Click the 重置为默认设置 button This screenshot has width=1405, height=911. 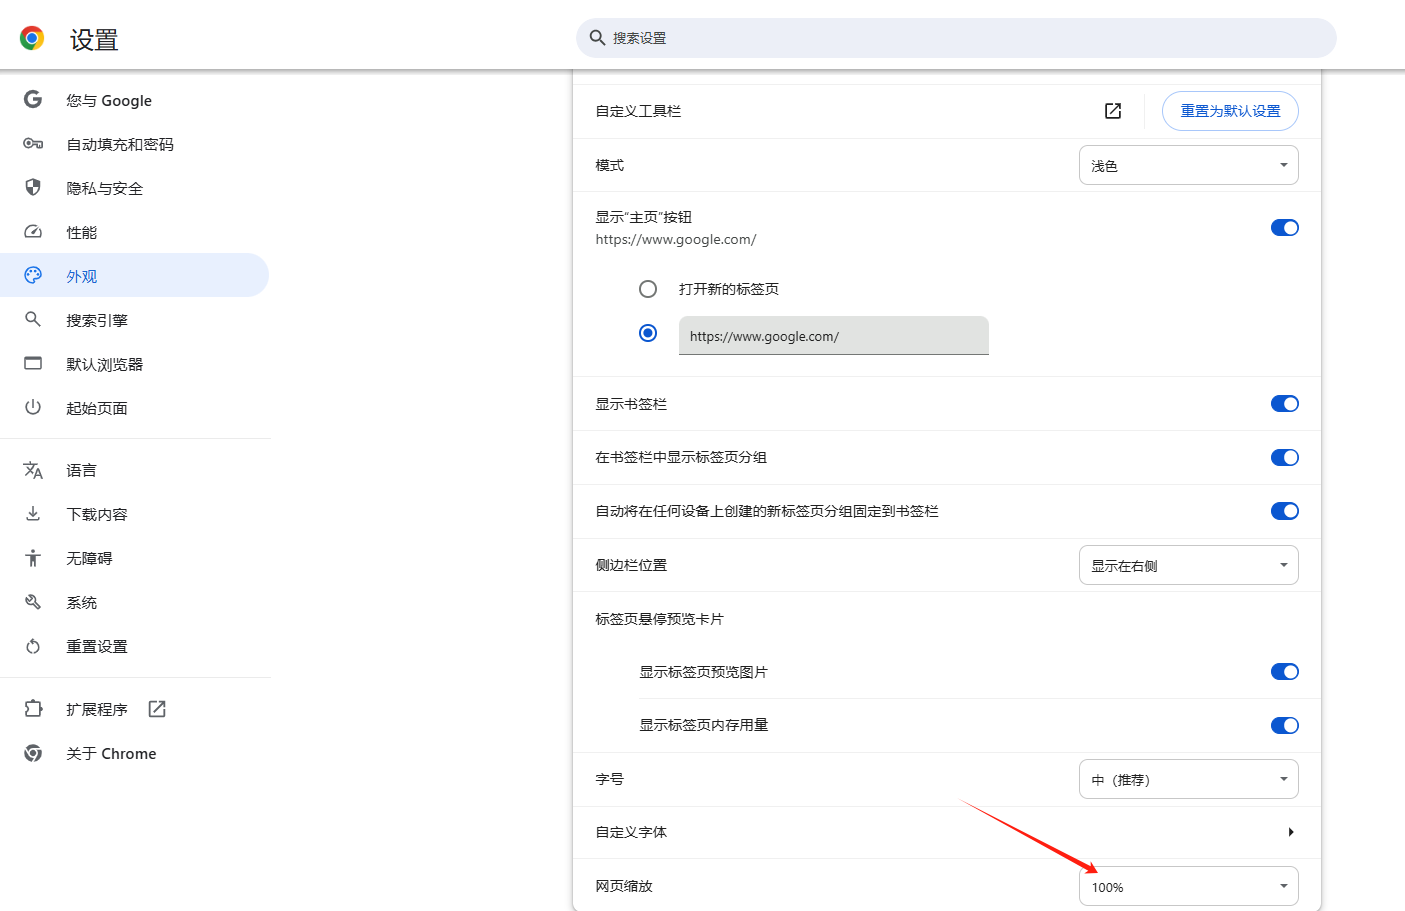tap(1230, 111)
